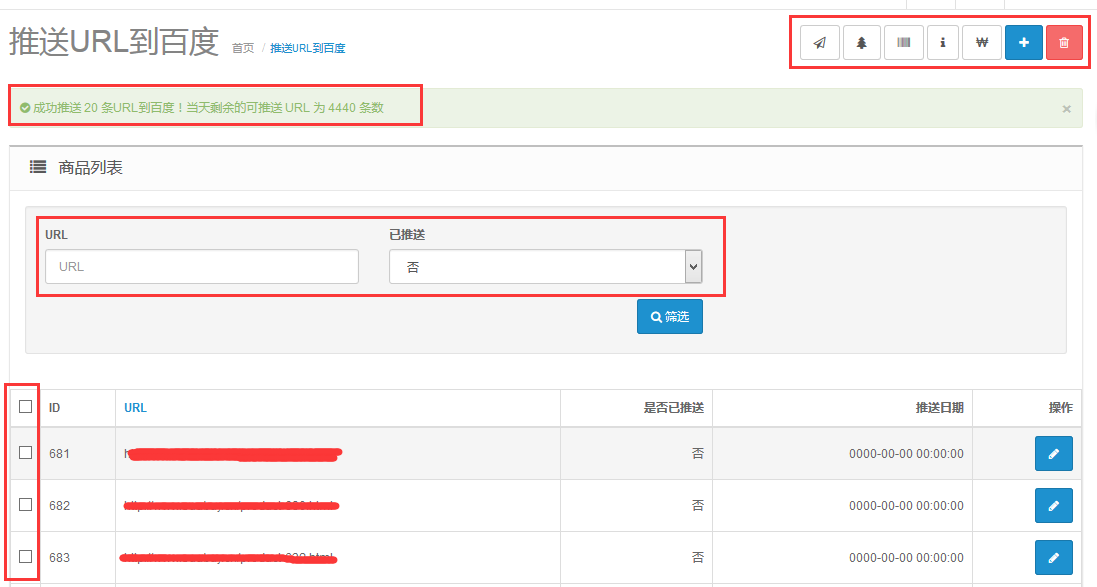Select the checkbox for row 682
This screenshot has height=587, width=1097.
pos(26,505)
